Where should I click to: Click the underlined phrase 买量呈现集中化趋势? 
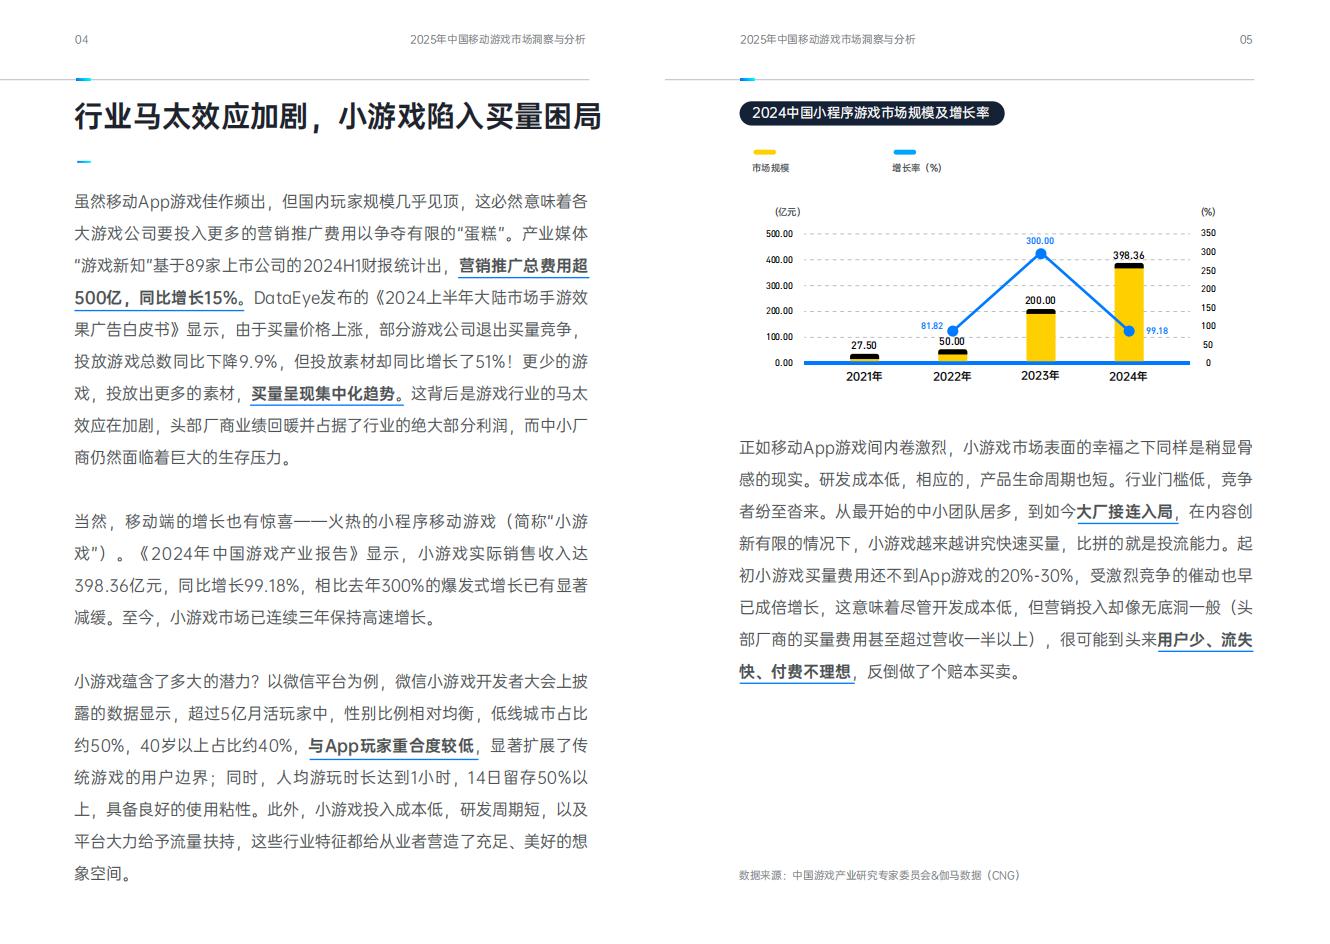pyautogui.click(x=326, y=393)
